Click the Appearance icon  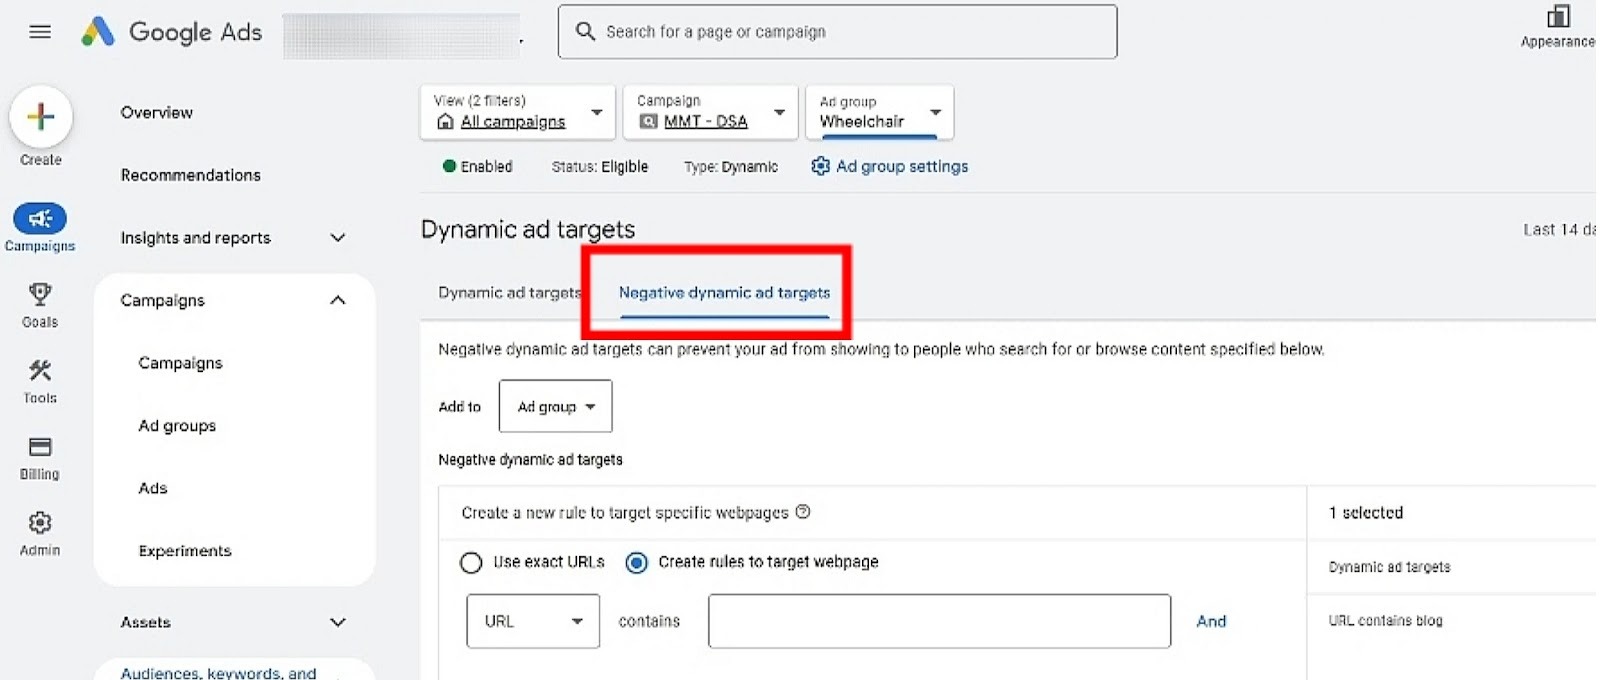1557,17
